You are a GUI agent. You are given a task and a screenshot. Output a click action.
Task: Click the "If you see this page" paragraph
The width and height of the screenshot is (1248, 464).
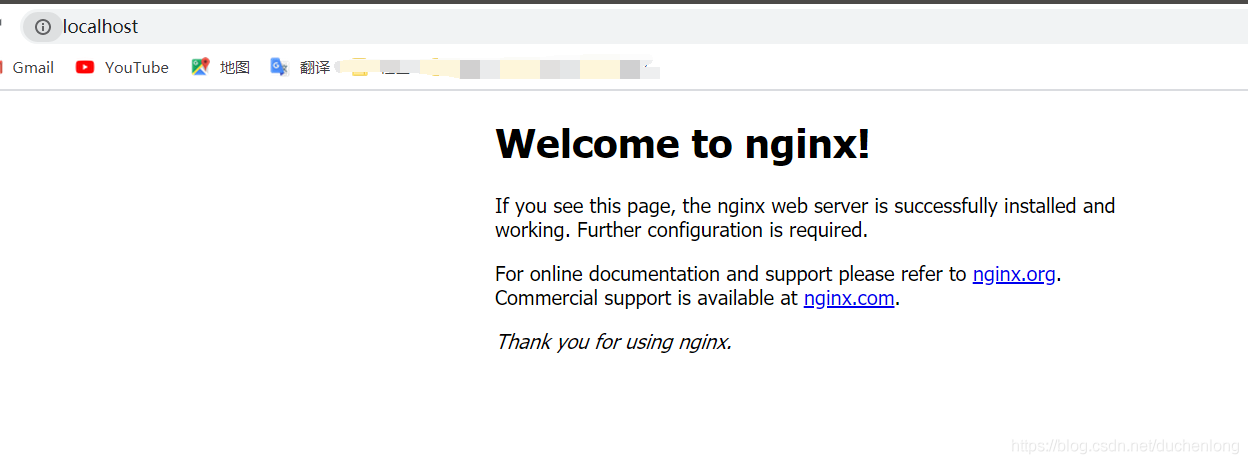805,218
